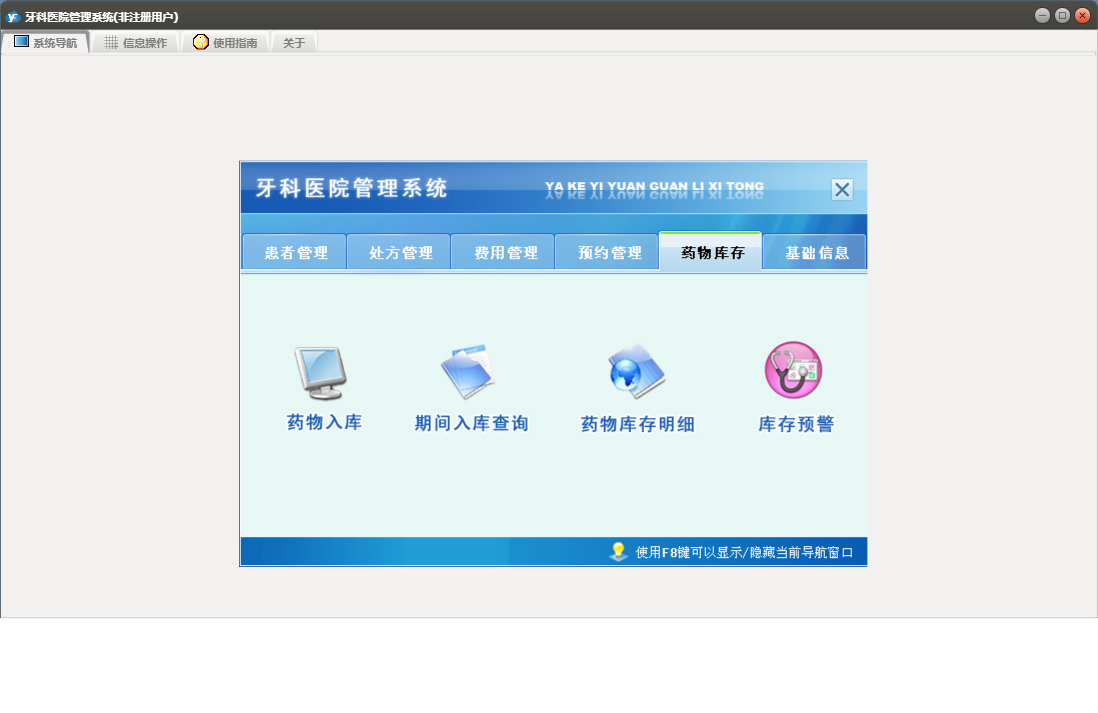Click the 药物库存明细 label

637,424
